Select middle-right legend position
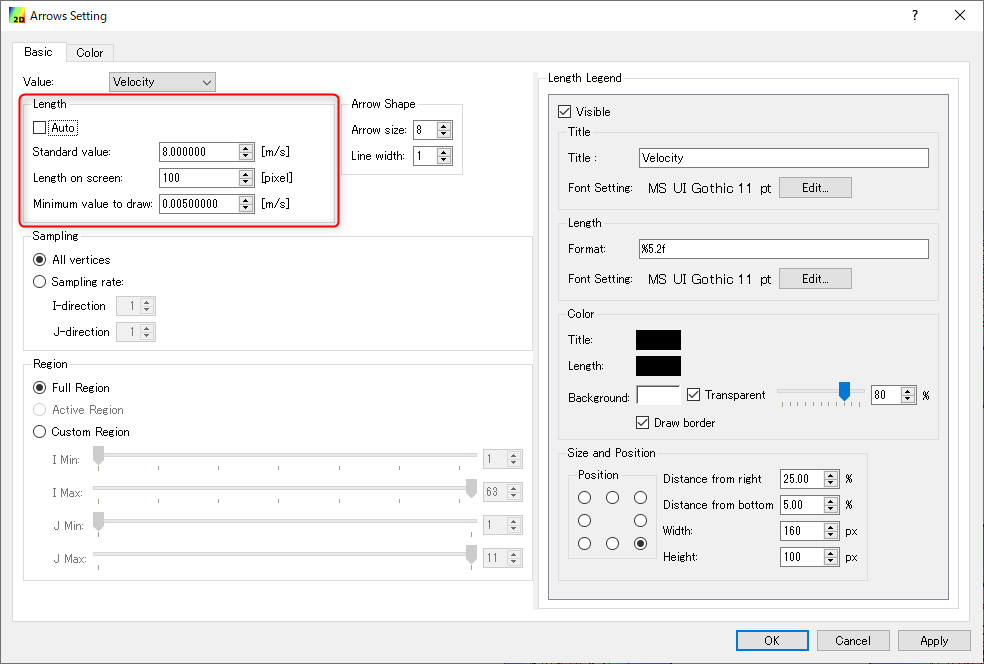The width and height of the screenshot is (984, 664). 640,521
